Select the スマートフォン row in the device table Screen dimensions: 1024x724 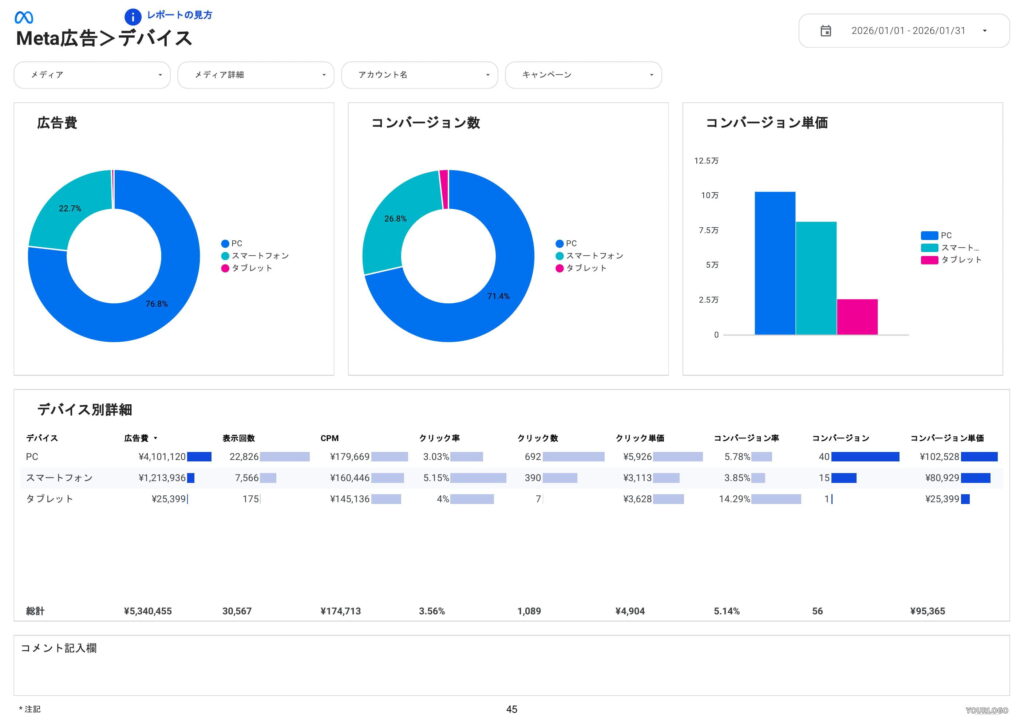[x=59, y=478]
